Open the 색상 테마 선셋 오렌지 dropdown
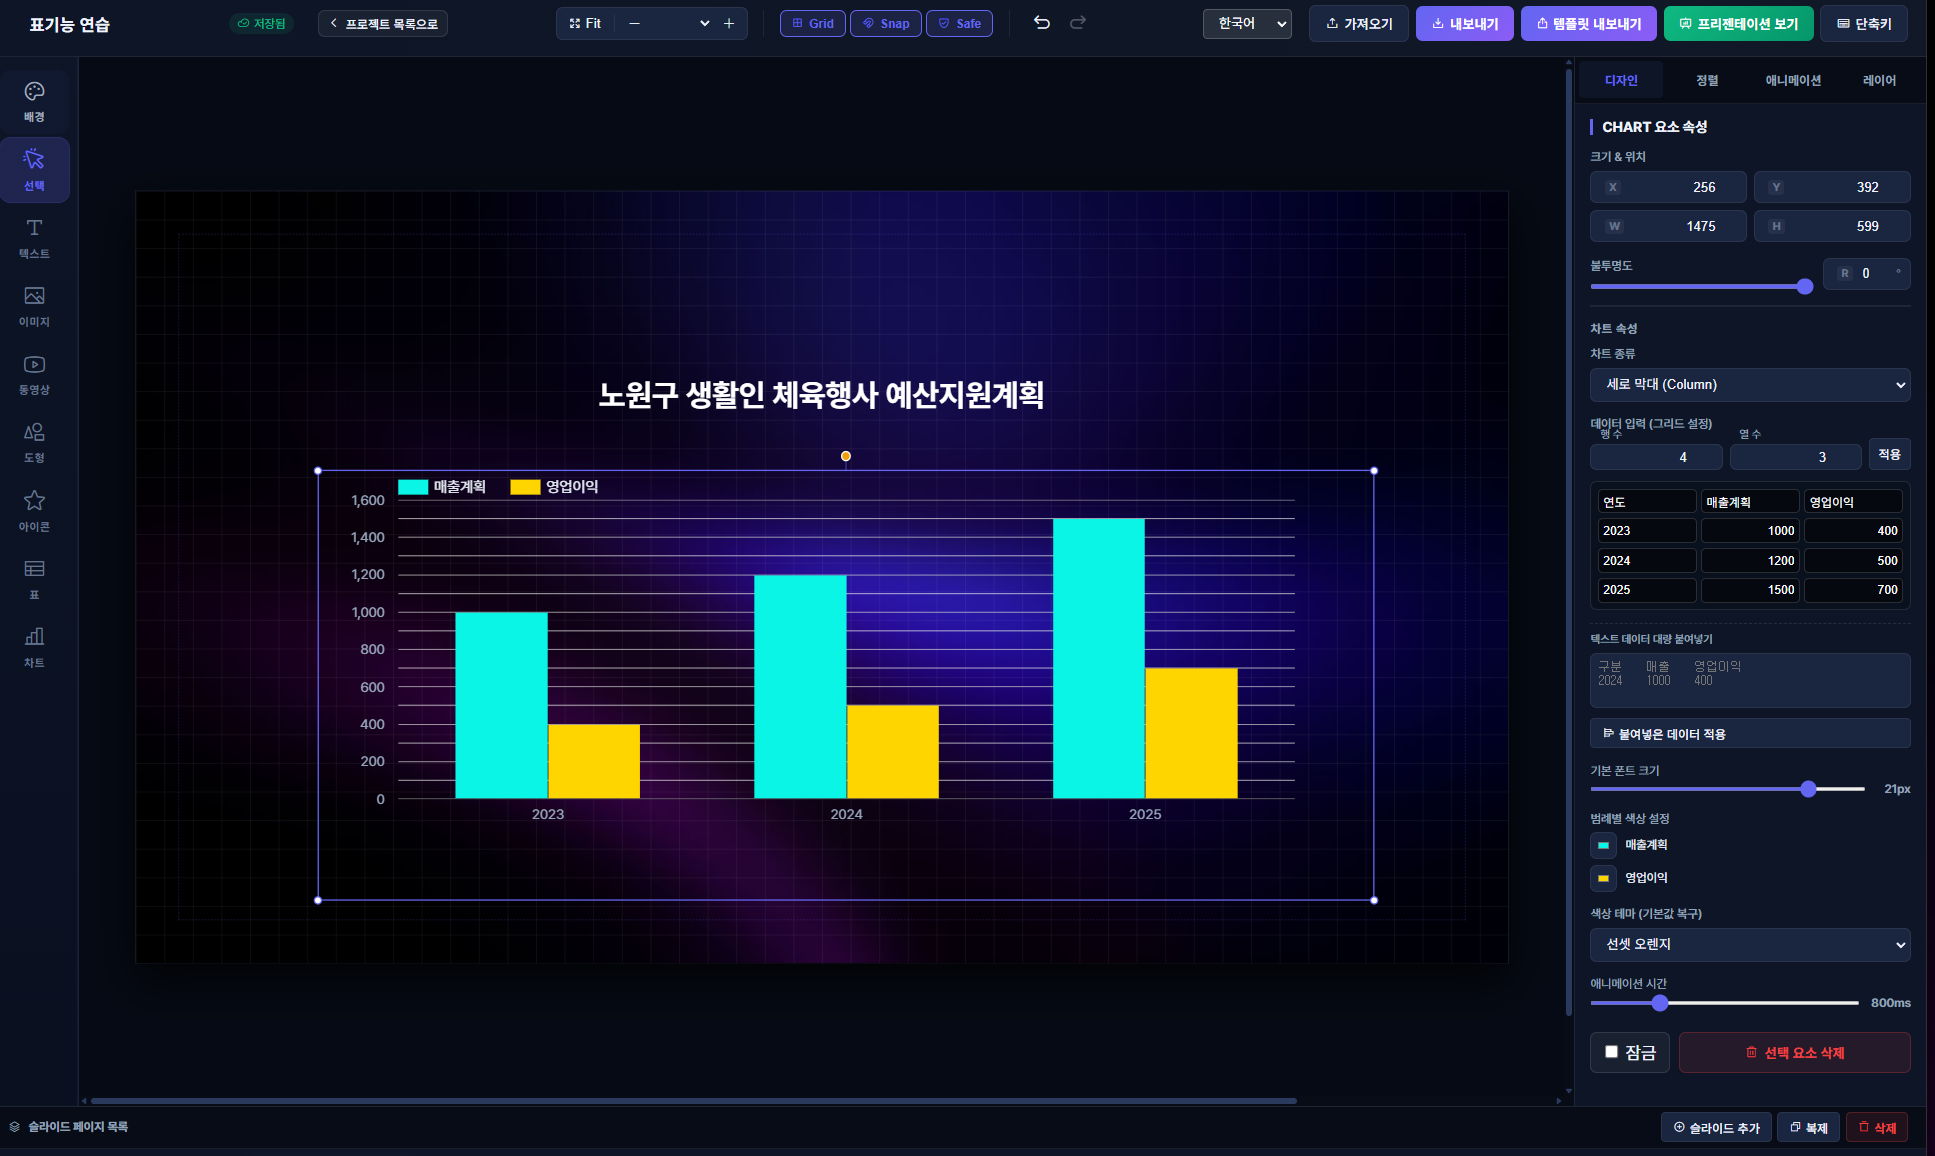Viewport: 1935px width, 1156px height. tap(1750, 944)
